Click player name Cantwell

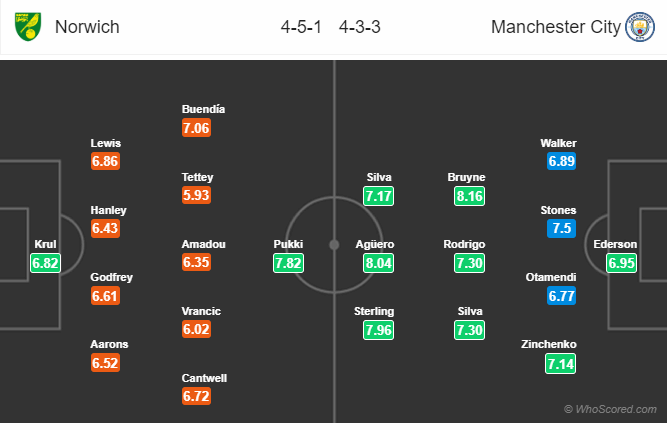pos(204,378)
